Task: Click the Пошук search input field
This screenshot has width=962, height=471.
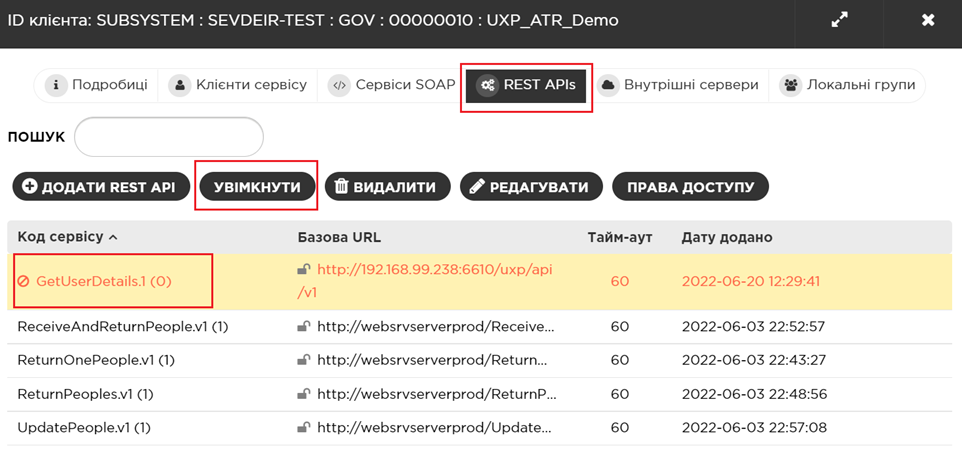Action: [x=169, y=137]
